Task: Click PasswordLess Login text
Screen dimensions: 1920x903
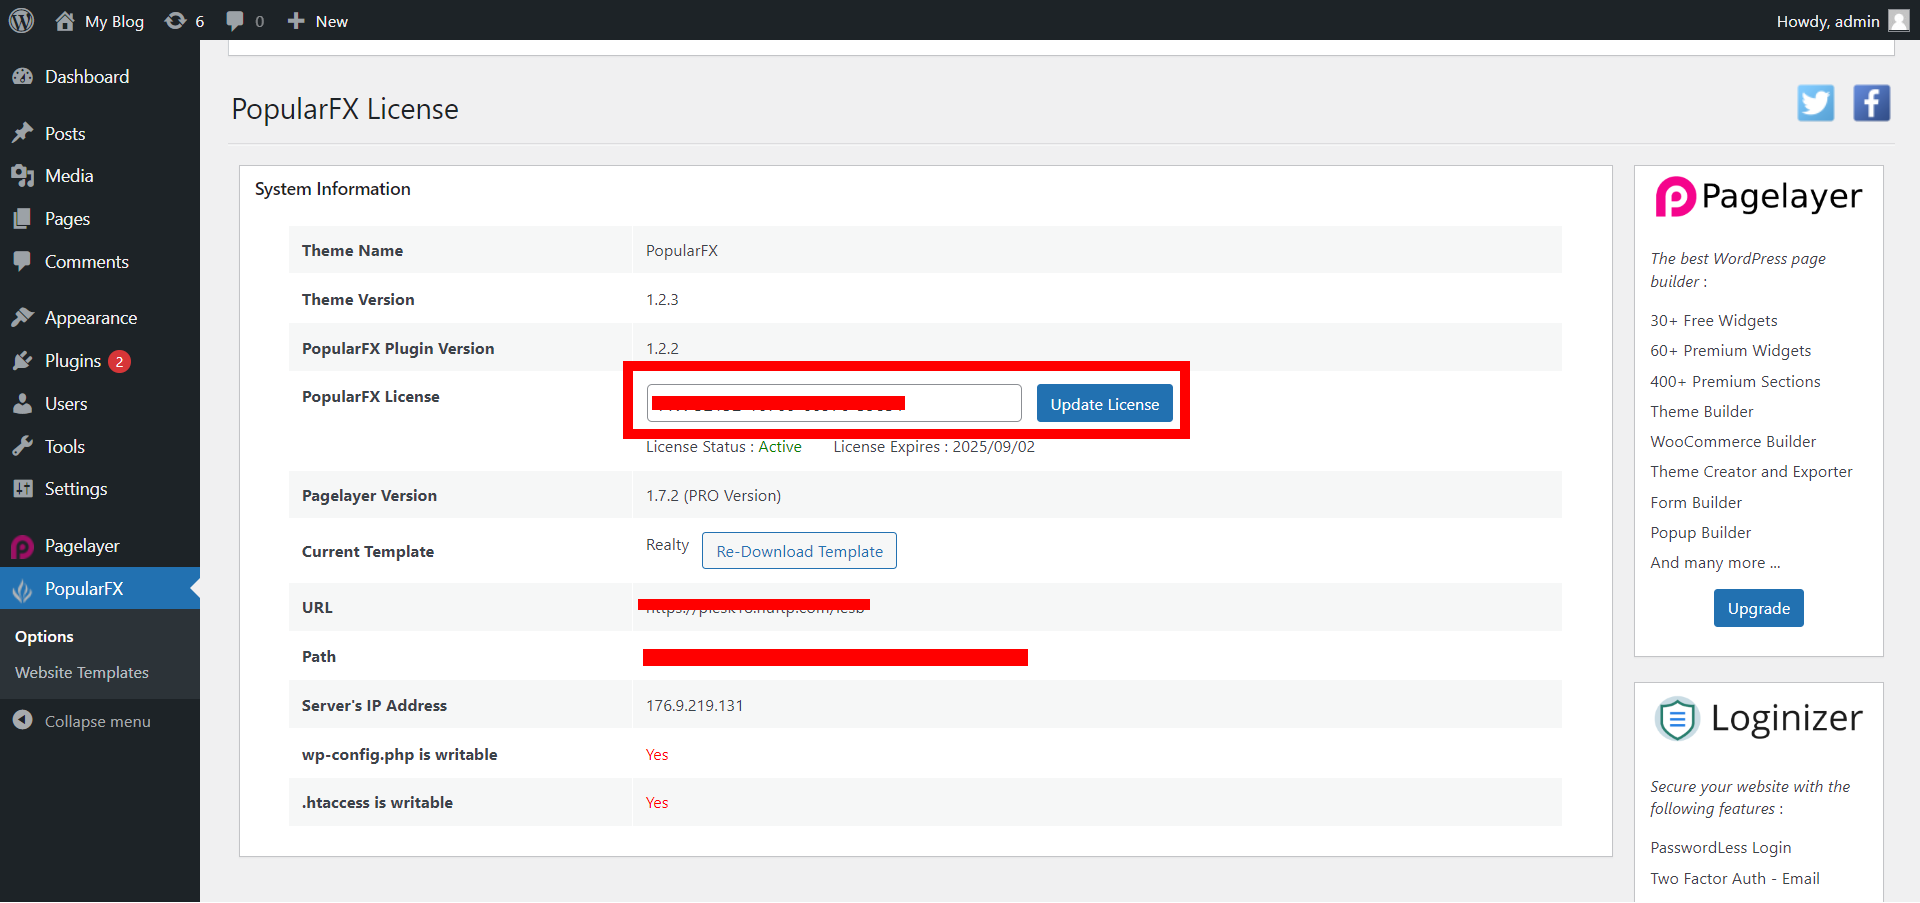Action: tap(1720, 848)
